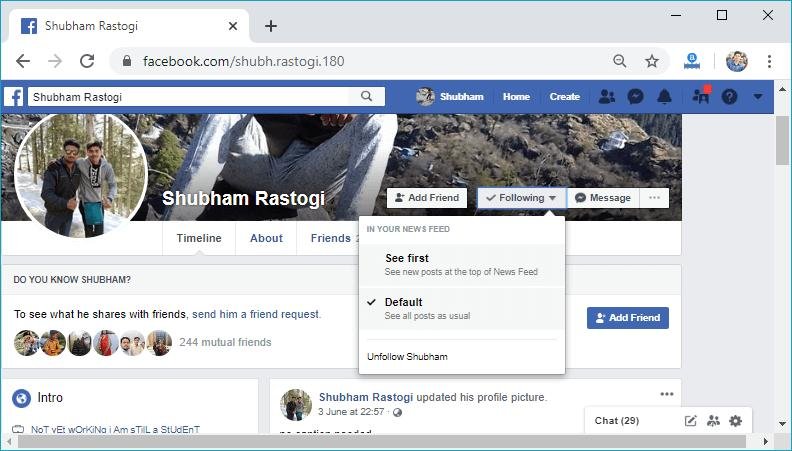Click the browser back arrow
This screenshot has width=792, height=451.
pyautogui.click(x=23, y=61)
